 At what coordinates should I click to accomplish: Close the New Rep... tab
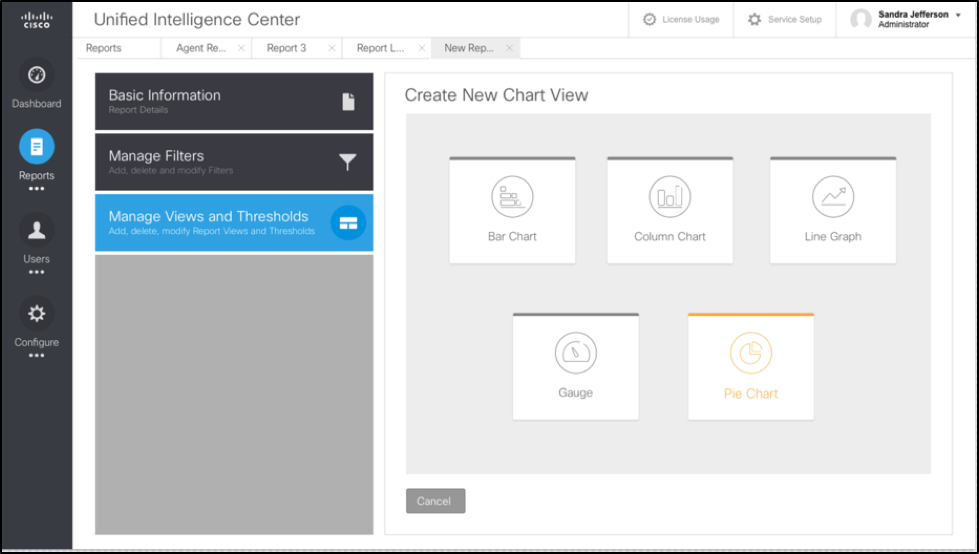click(509, 48)
